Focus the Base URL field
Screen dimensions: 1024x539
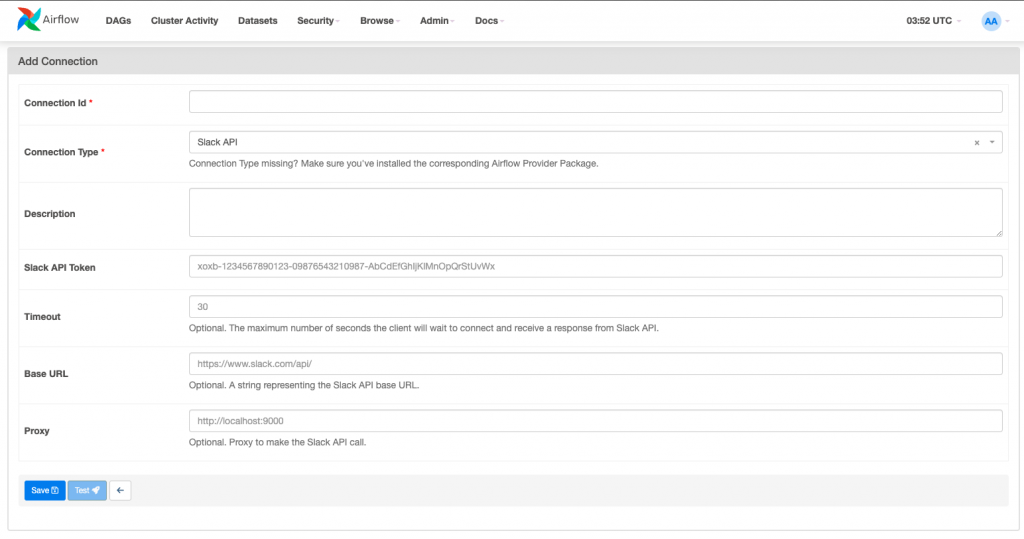pyautogui.click(x=596, y=363)
